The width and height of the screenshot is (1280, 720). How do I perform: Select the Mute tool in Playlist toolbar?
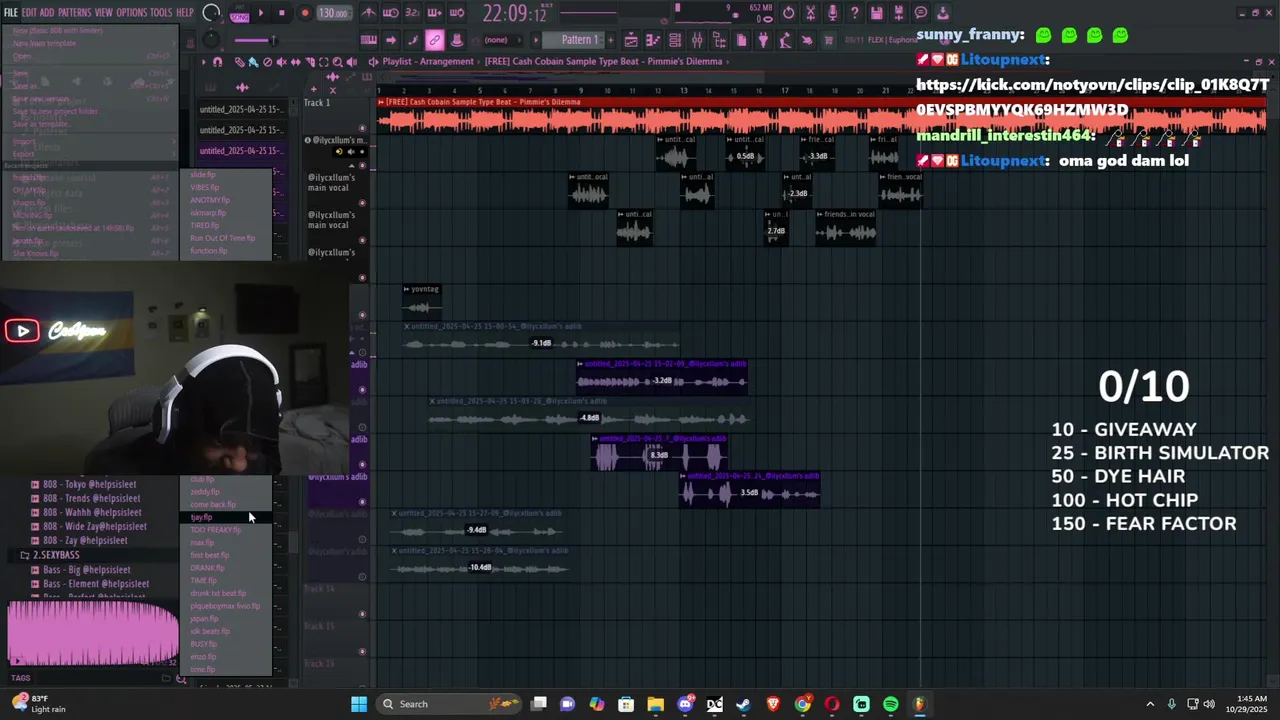click(281, 61)
